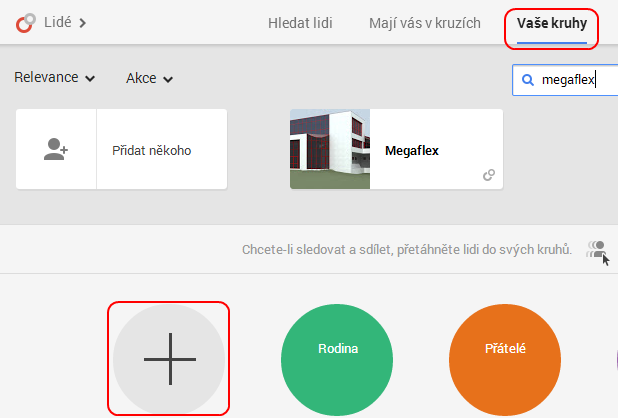
Task: Select the Vaše kruhy tab
Action: (x=551, y=23)
